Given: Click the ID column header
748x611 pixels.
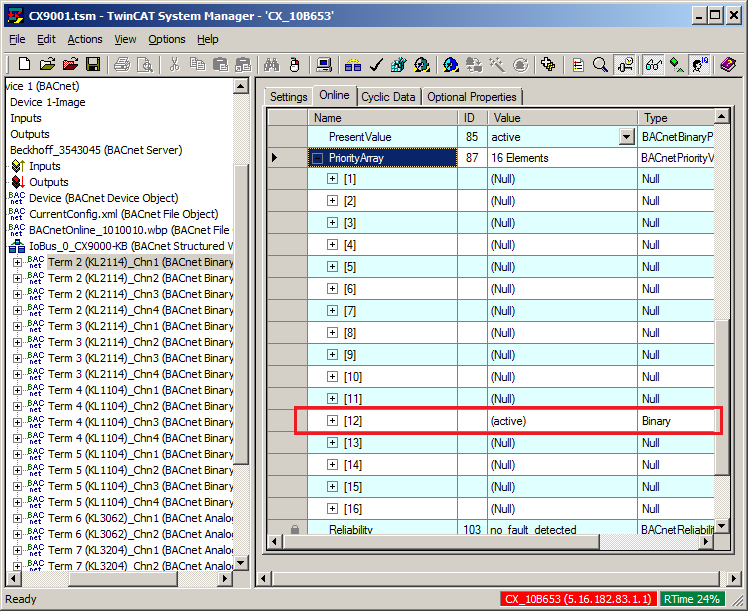Looking at the screenshot, I should [472, 118].
